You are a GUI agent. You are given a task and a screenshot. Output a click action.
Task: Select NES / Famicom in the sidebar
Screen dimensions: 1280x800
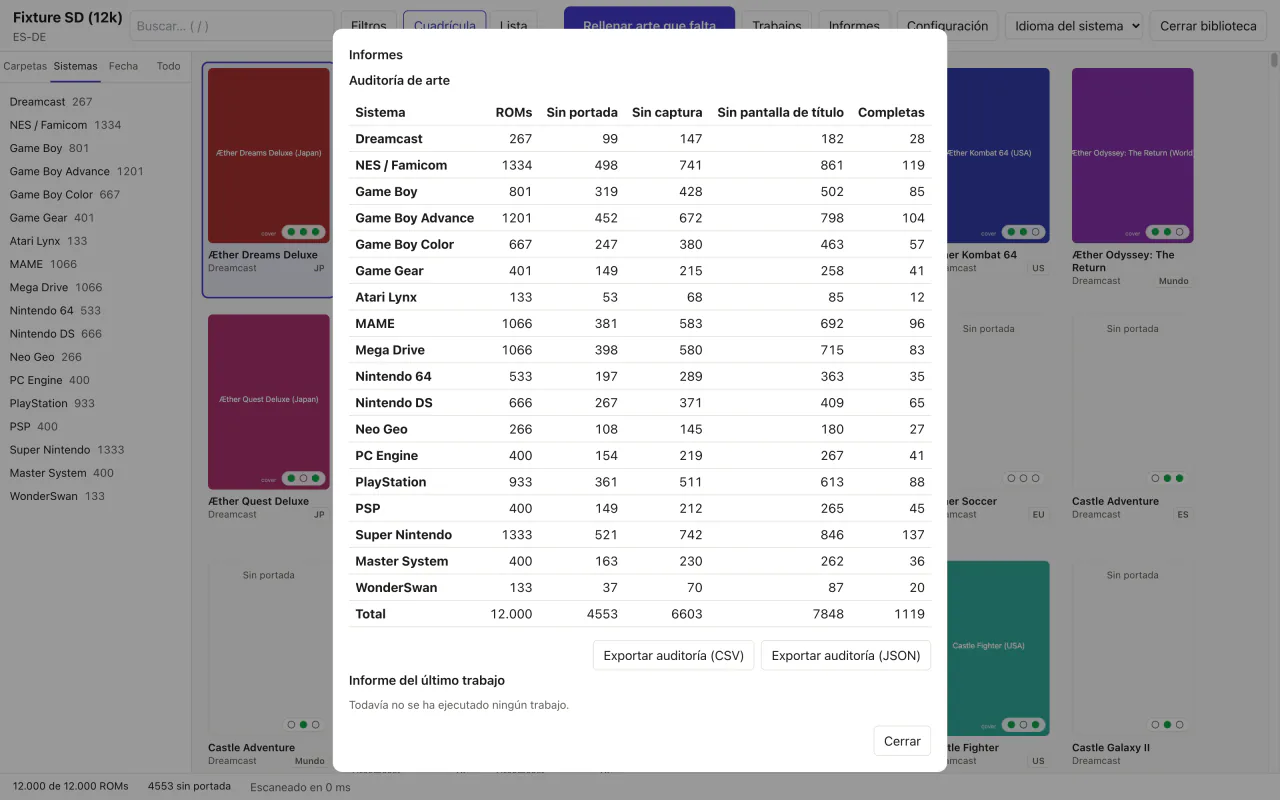[x=95, y=125]
